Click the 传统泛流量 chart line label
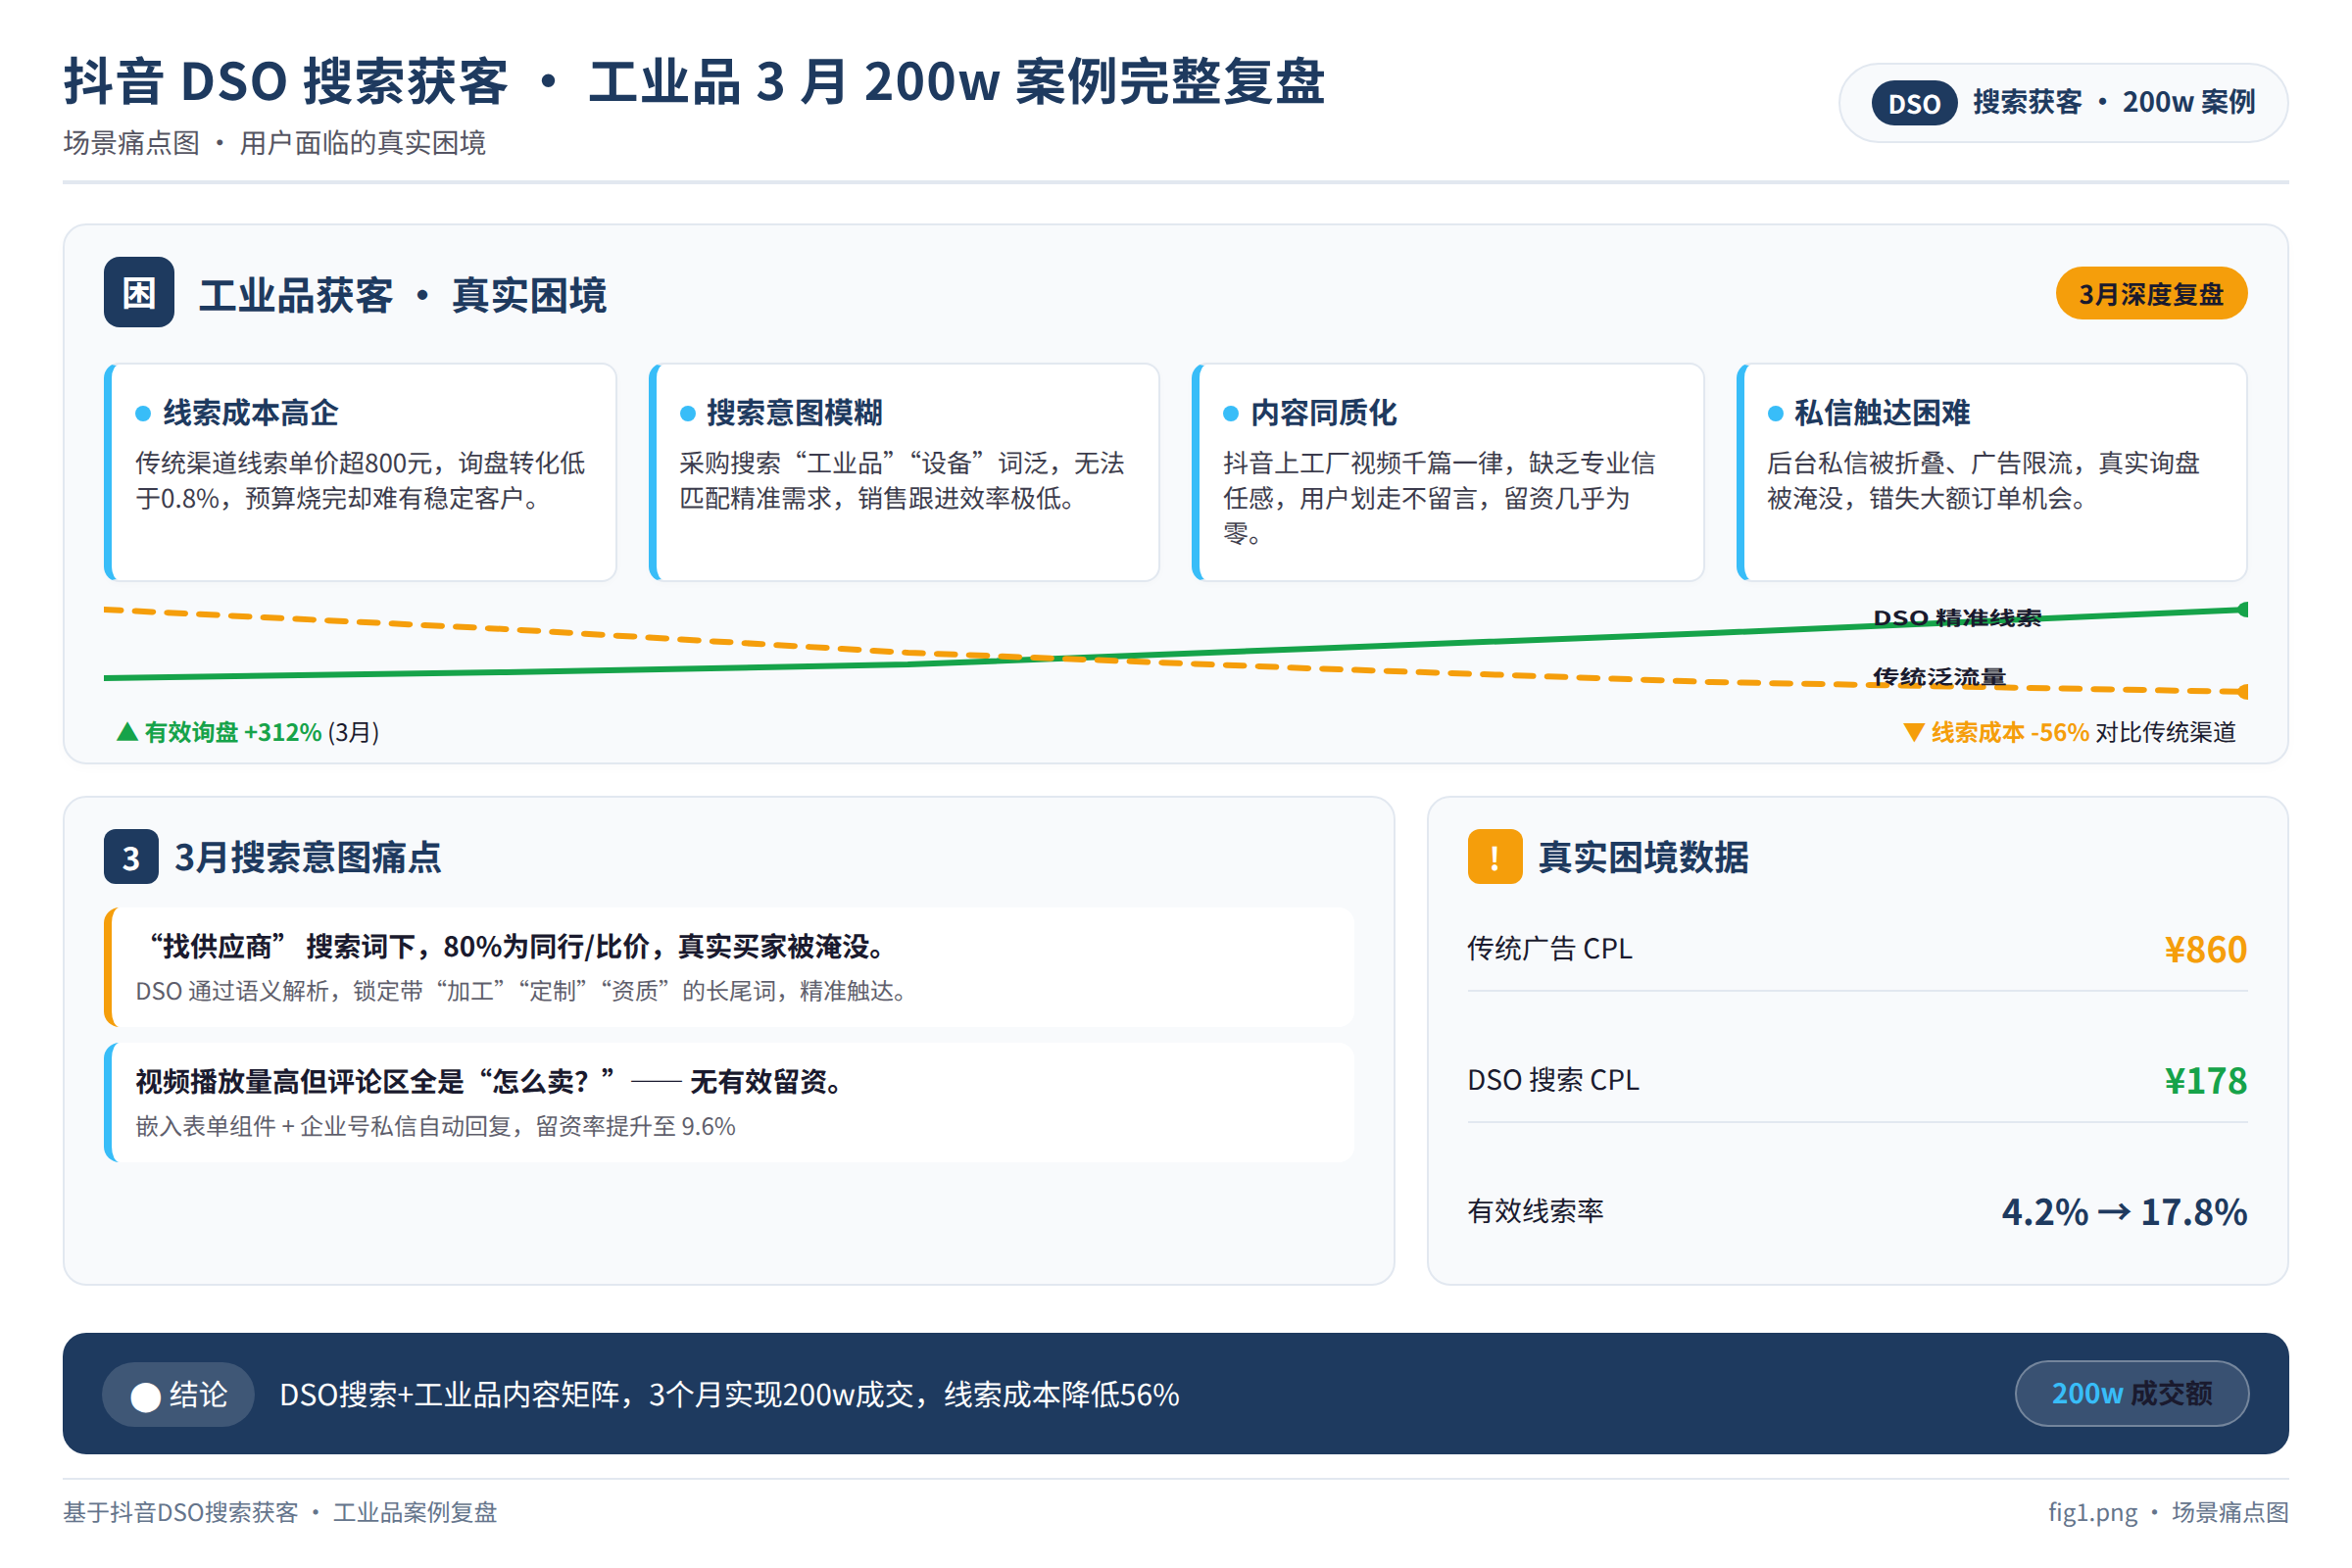The image size is (2352, 1568). (x=1939, y=677)
